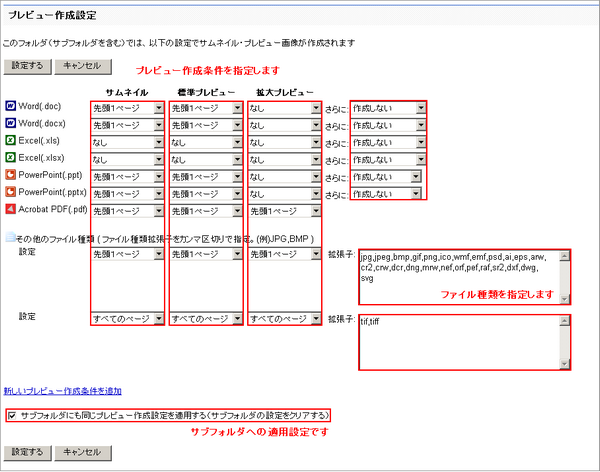Viewport: 600px width, 472px height.
Task: Click the down arrow of the jpg extensions scrollbar
Action: 564,299
